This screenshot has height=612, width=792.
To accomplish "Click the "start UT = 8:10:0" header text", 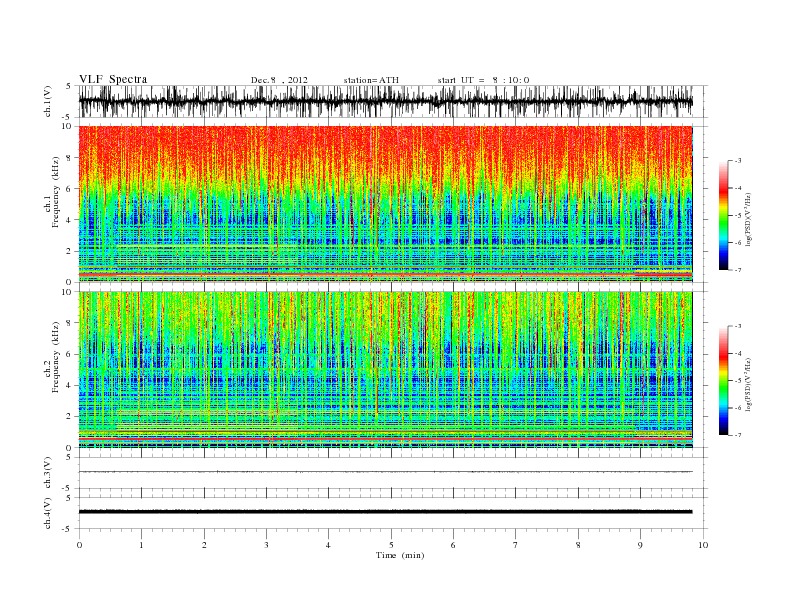I will [x=483, y=80].
